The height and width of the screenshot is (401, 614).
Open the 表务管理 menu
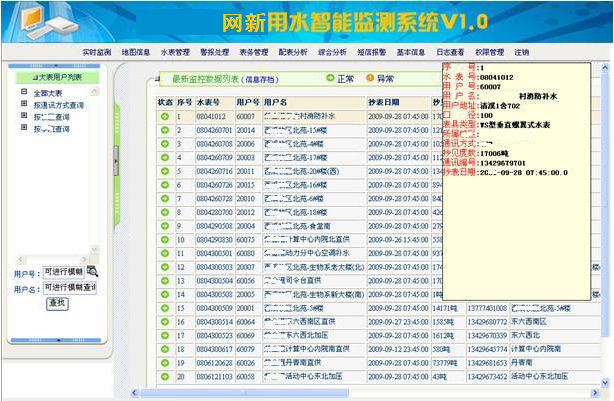[254, 52]
